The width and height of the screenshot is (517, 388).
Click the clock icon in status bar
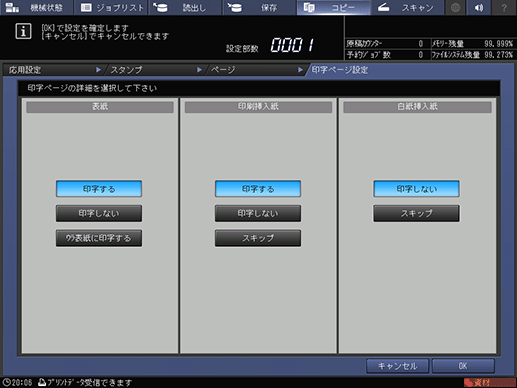point(7,382)
